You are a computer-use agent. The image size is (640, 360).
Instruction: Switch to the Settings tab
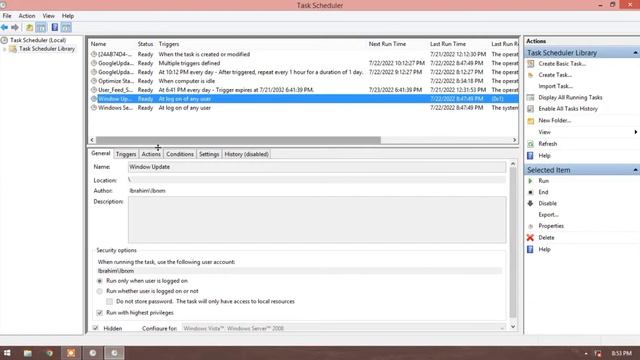(209, 154)
